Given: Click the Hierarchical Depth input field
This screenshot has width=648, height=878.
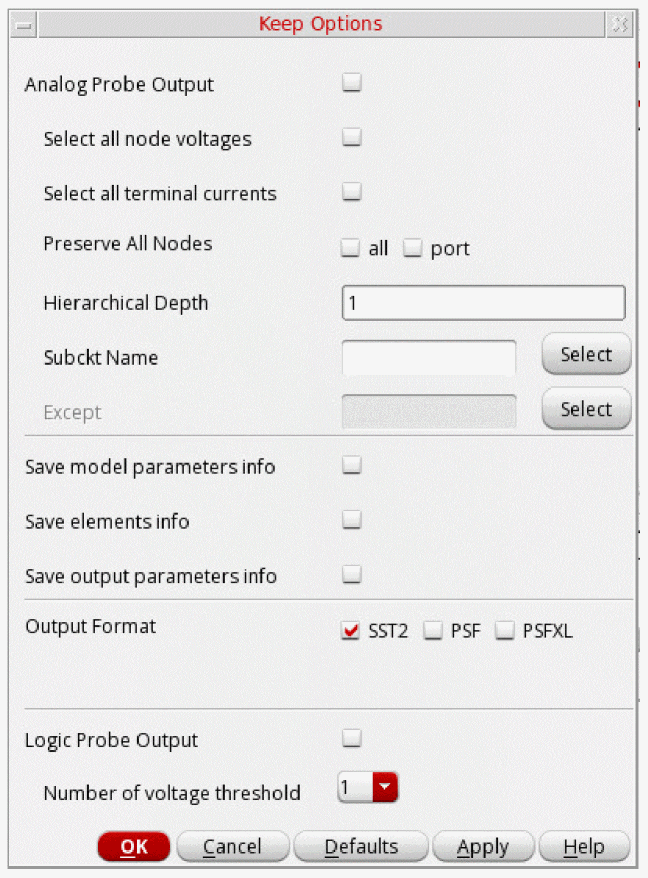Looking at the screenshot, I should click(483, 303).
